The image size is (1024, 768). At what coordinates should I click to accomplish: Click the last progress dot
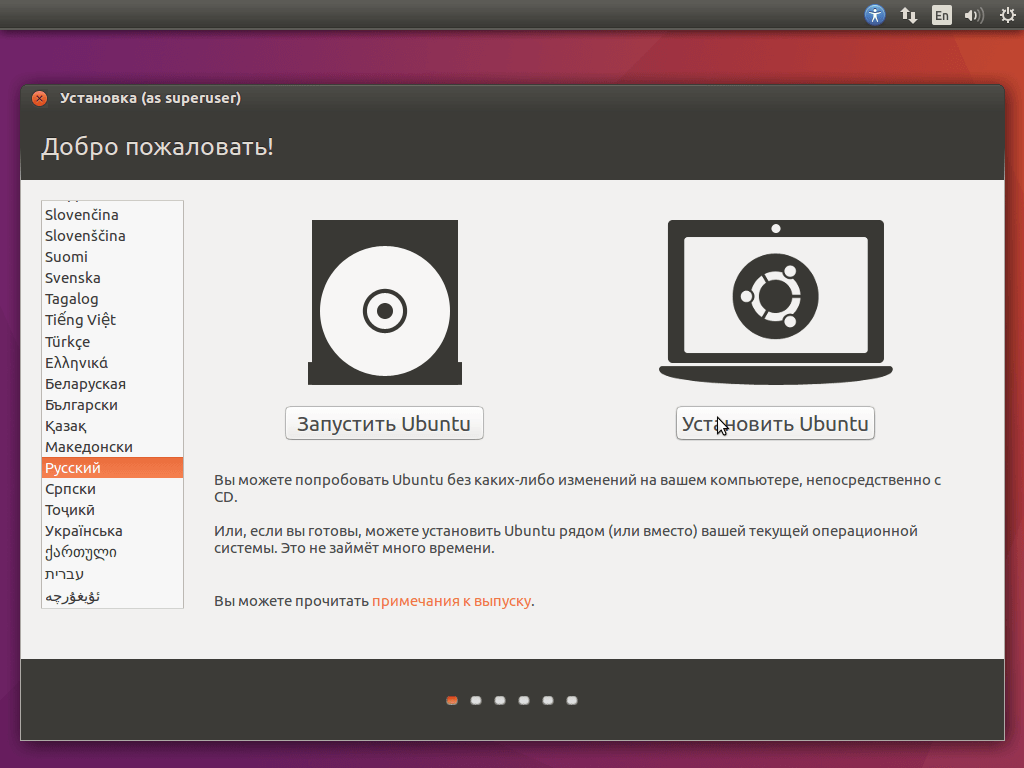click(x=572, y=700)
